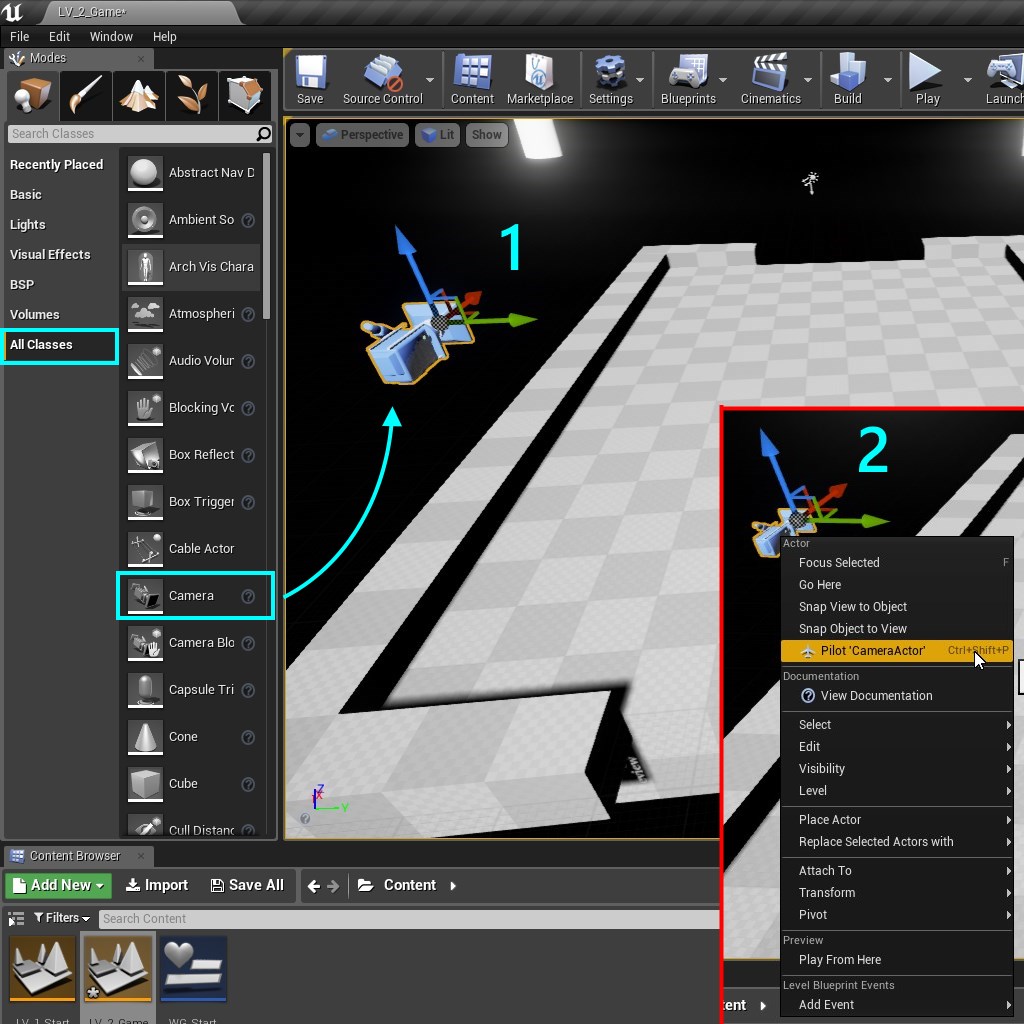Open the Filters dropdown
Image resolution: width=1024 pixels, height=1024 pixels.
tap(62, 918)
